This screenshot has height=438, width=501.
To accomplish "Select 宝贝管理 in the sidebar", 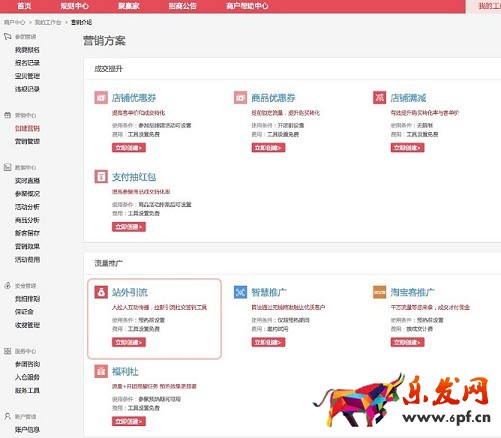I will pyautogui.click(x=27, y=76).
